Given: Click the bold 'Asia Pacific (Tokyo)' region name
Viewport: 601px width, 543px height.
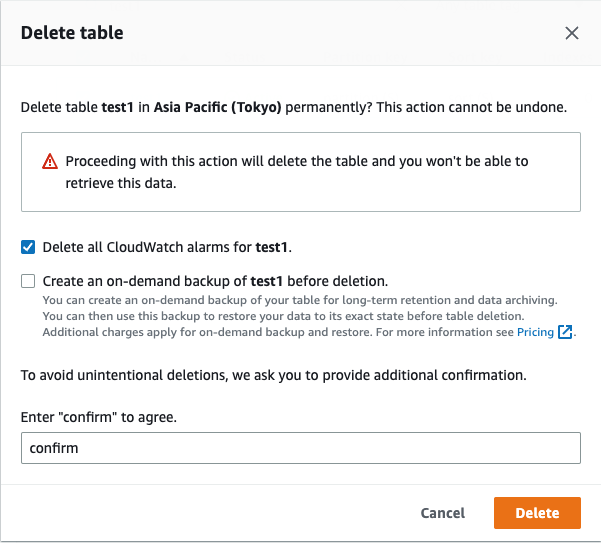Looking at the screenshot, I should tap(217, 107).
